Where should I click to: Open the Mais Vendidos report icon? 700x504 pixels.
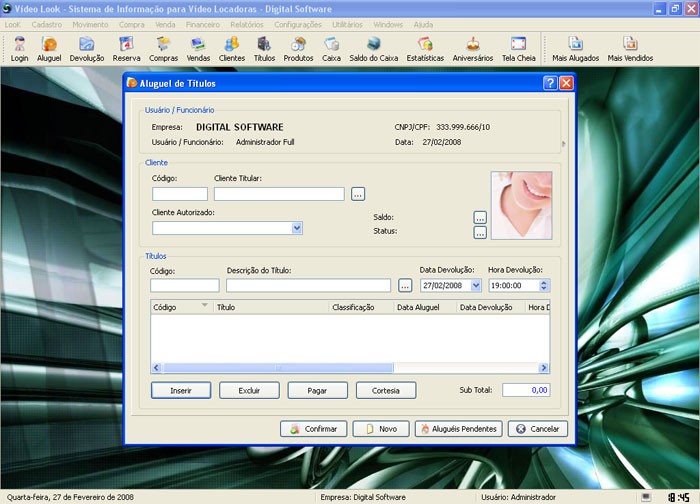630,49
